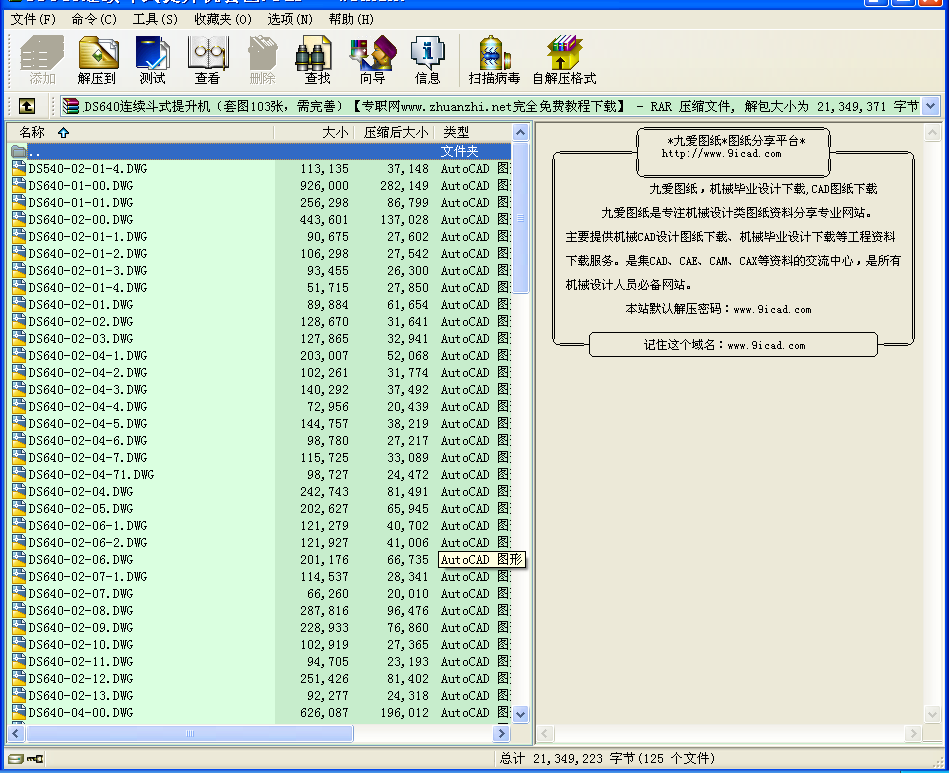949x773 pixels.
Task: Click file list vertical scrollbar thumb
Action: tap(520, 217)
